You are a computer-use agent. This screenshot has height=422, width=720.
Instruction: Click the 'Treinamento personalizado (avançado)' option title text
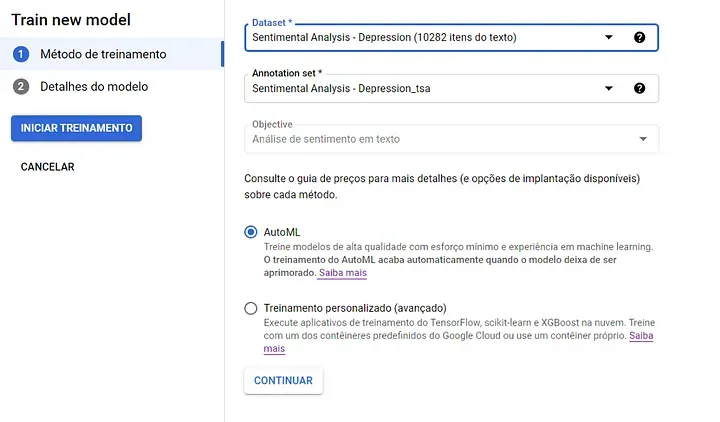[x=355, y=308]
